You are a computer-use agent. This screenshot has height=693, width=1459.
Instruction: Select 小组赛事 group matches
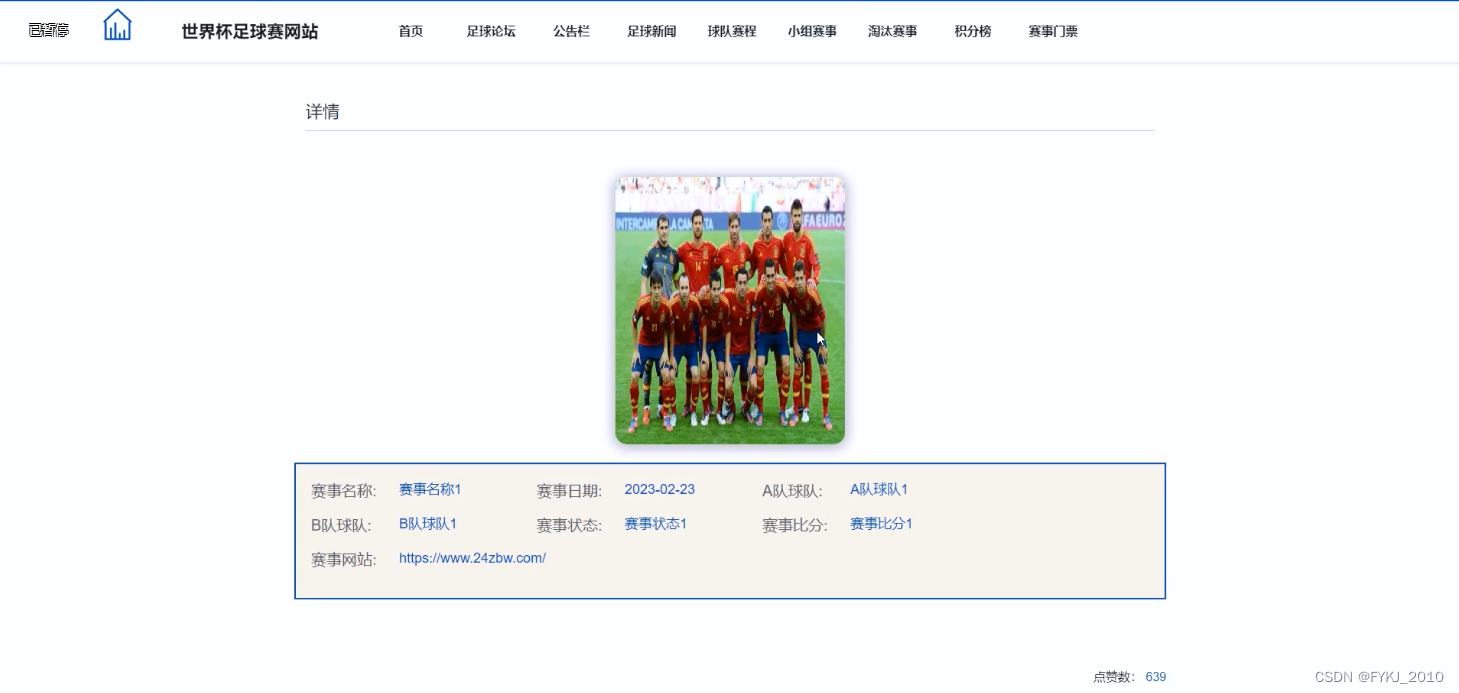point(812,31)
